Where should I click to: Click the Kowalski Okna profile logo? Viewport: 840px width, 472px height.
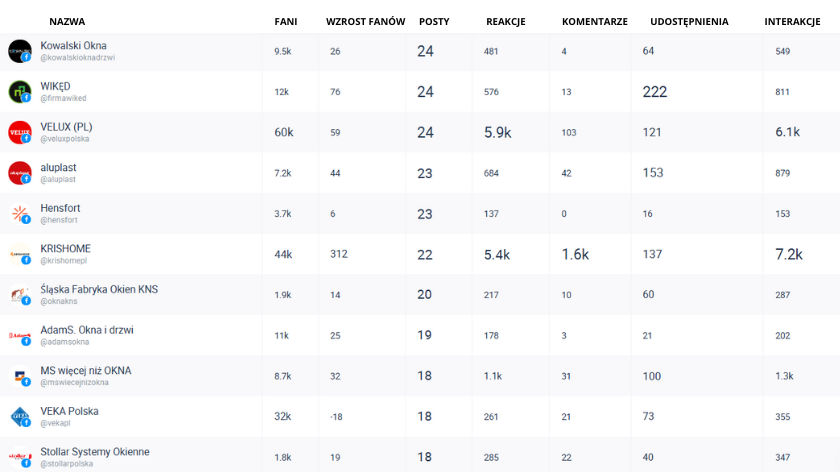coord(20,51)
